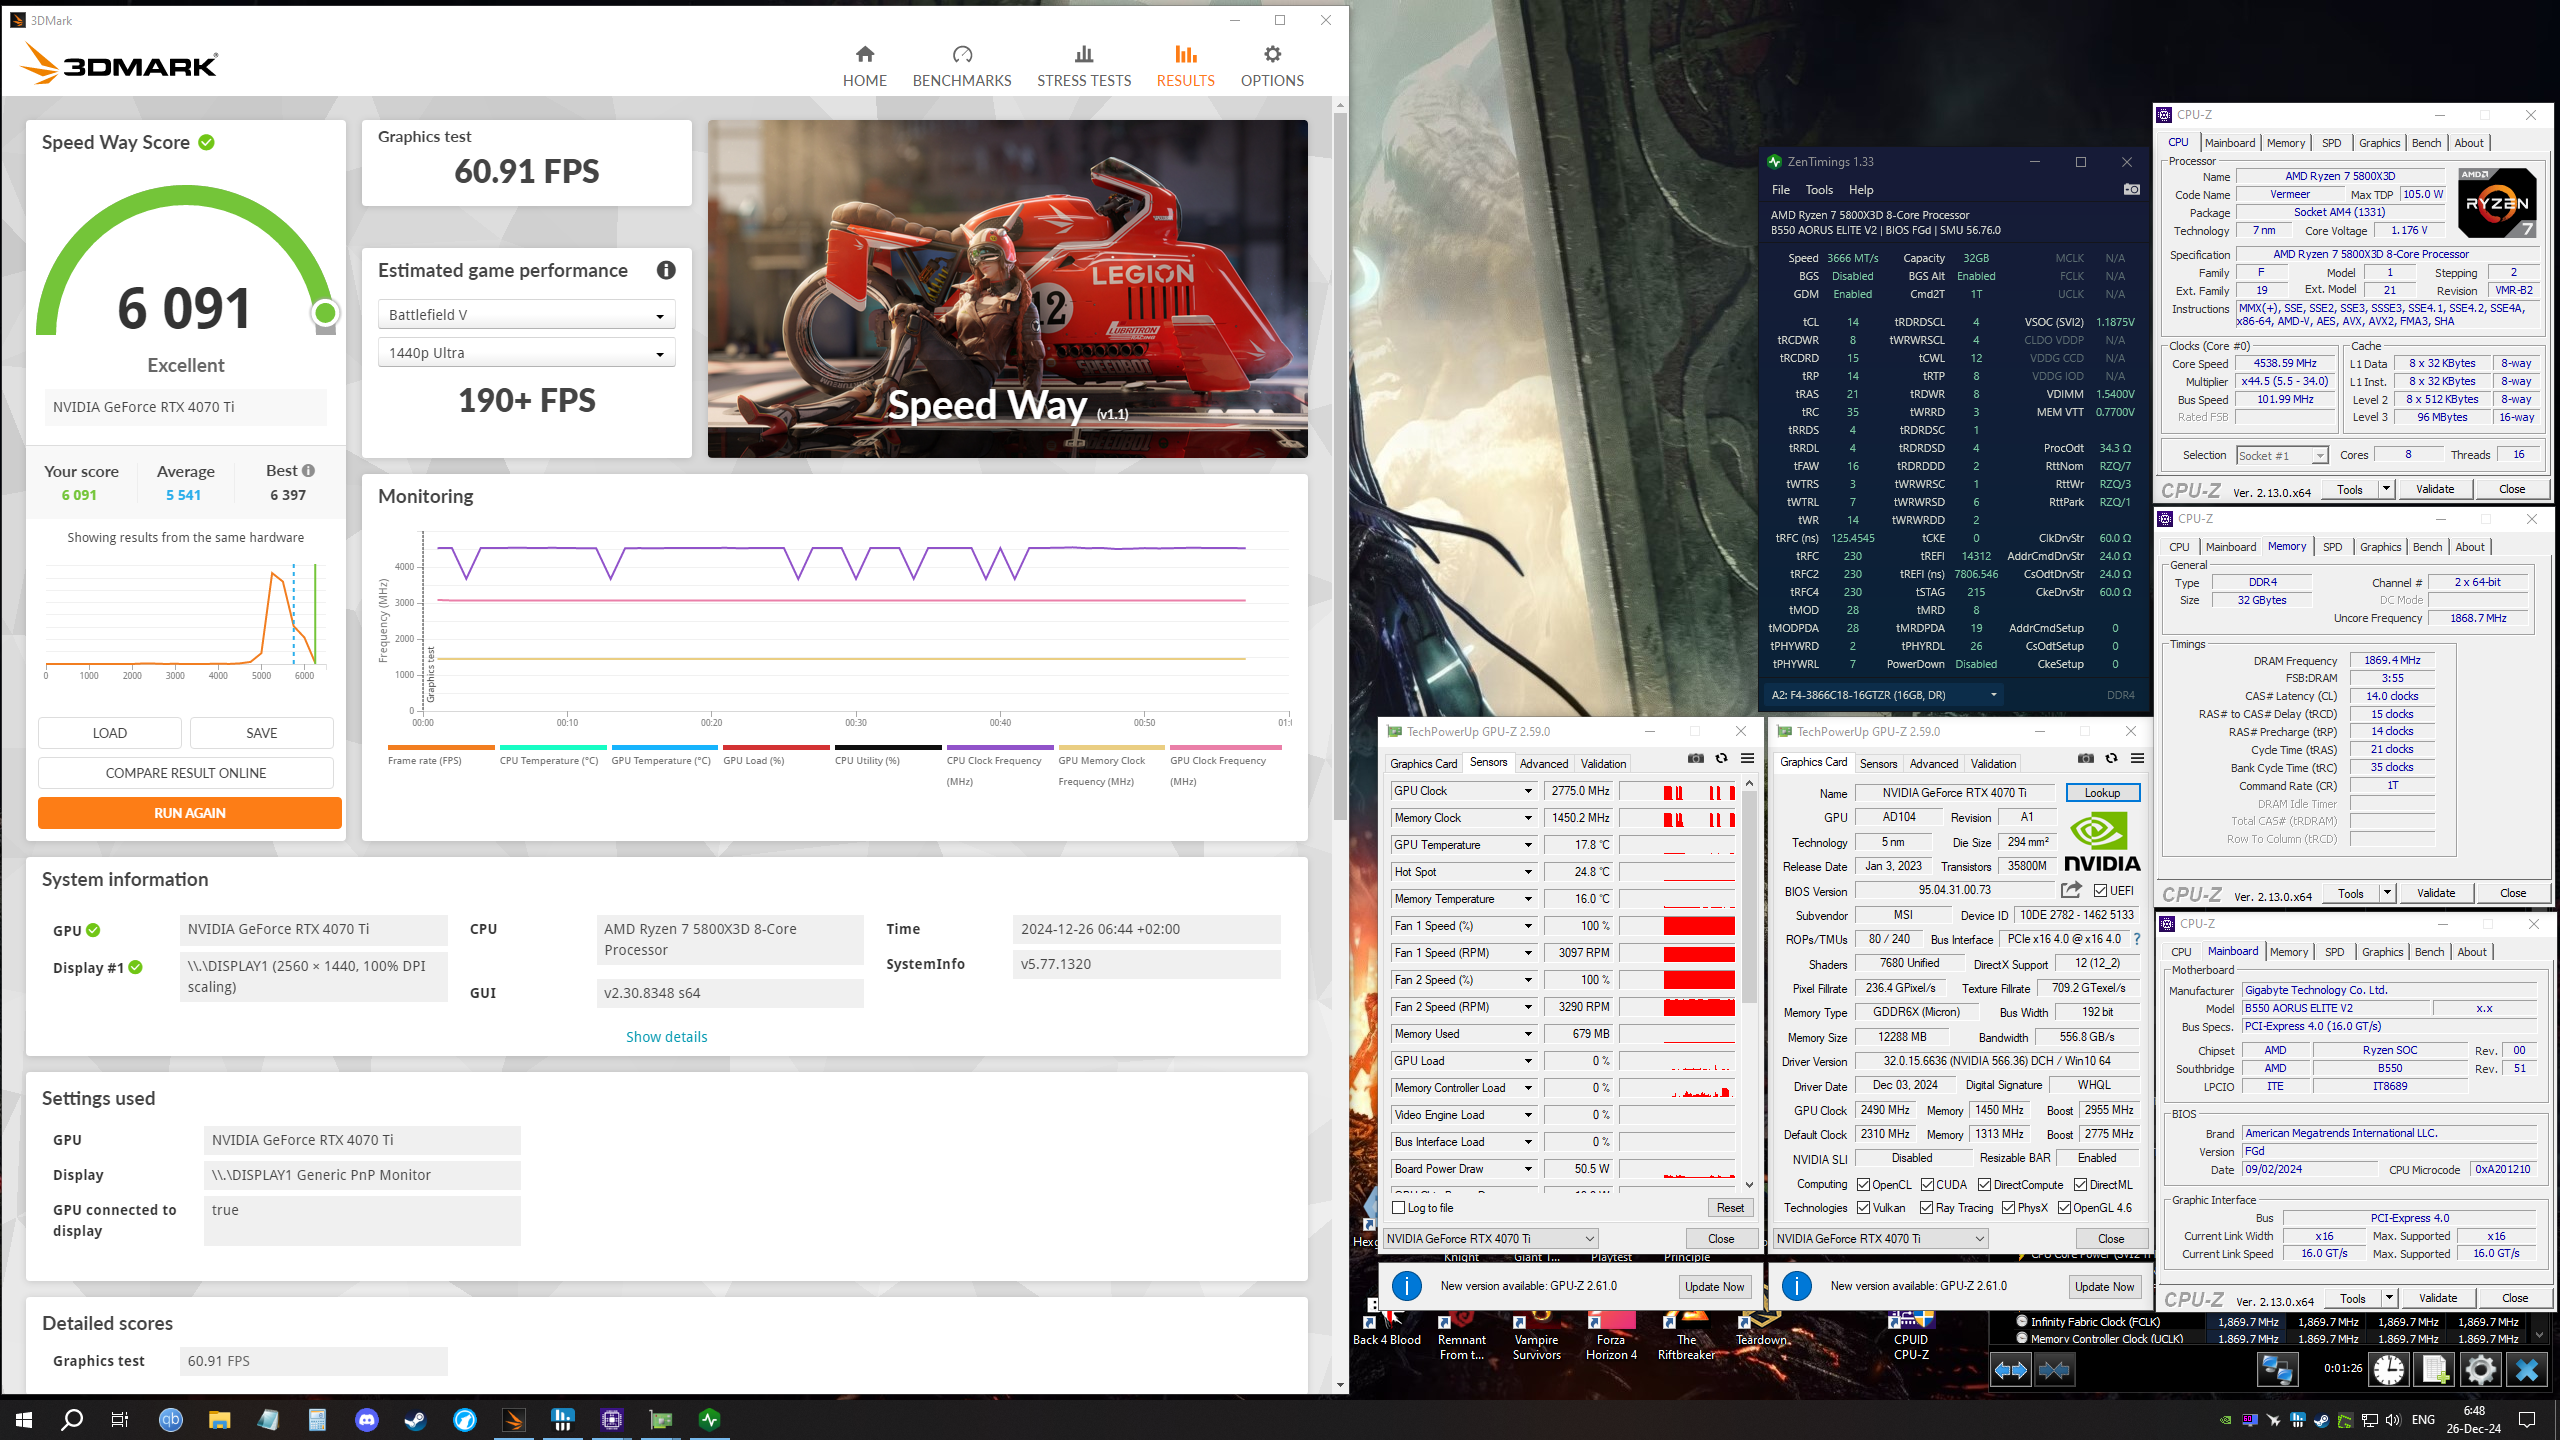The width and height of the screenshot is (2560, 1440).
Task: Click HWiNFO network monitors icon
Action: point(2277,1369)
